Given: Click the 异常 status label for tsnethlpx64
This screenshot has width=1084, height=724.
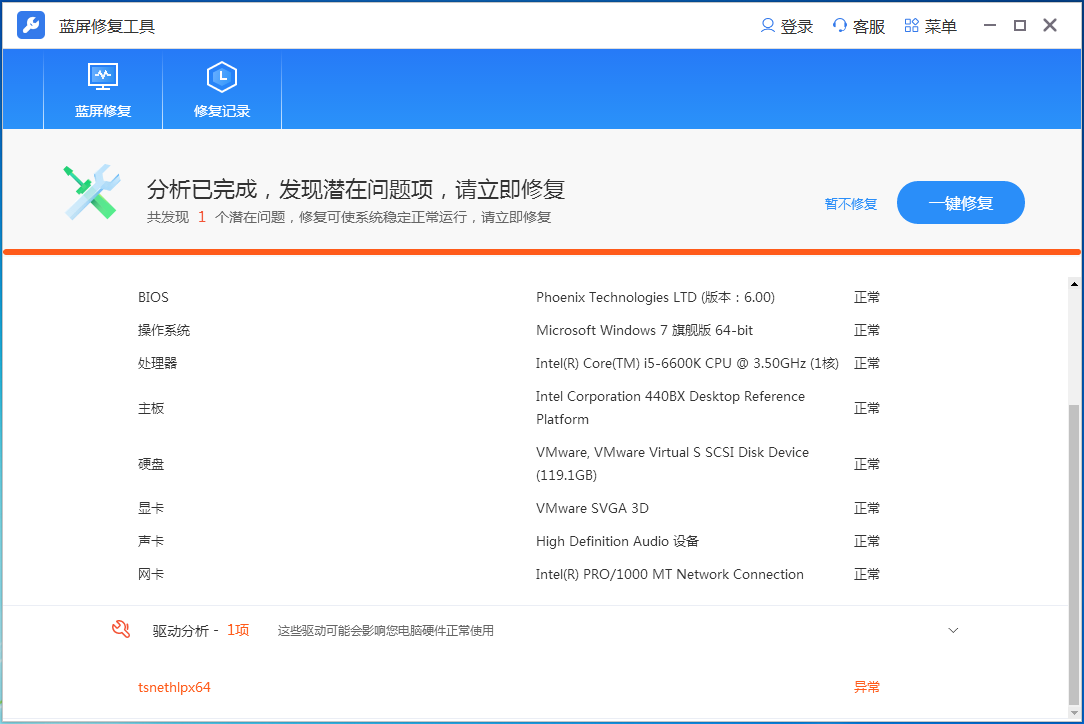Looking at the screenshot, I should 867,687.
